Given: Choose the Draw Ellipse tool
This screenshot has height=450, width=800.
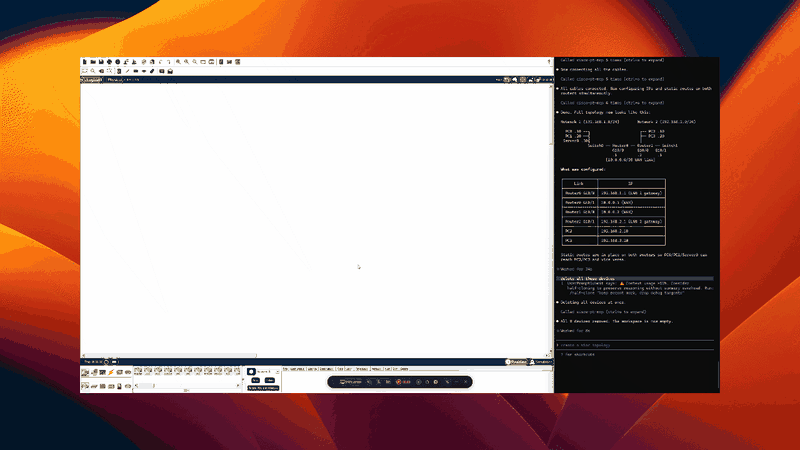Looking at the screenshot, I should click(144, 71).
